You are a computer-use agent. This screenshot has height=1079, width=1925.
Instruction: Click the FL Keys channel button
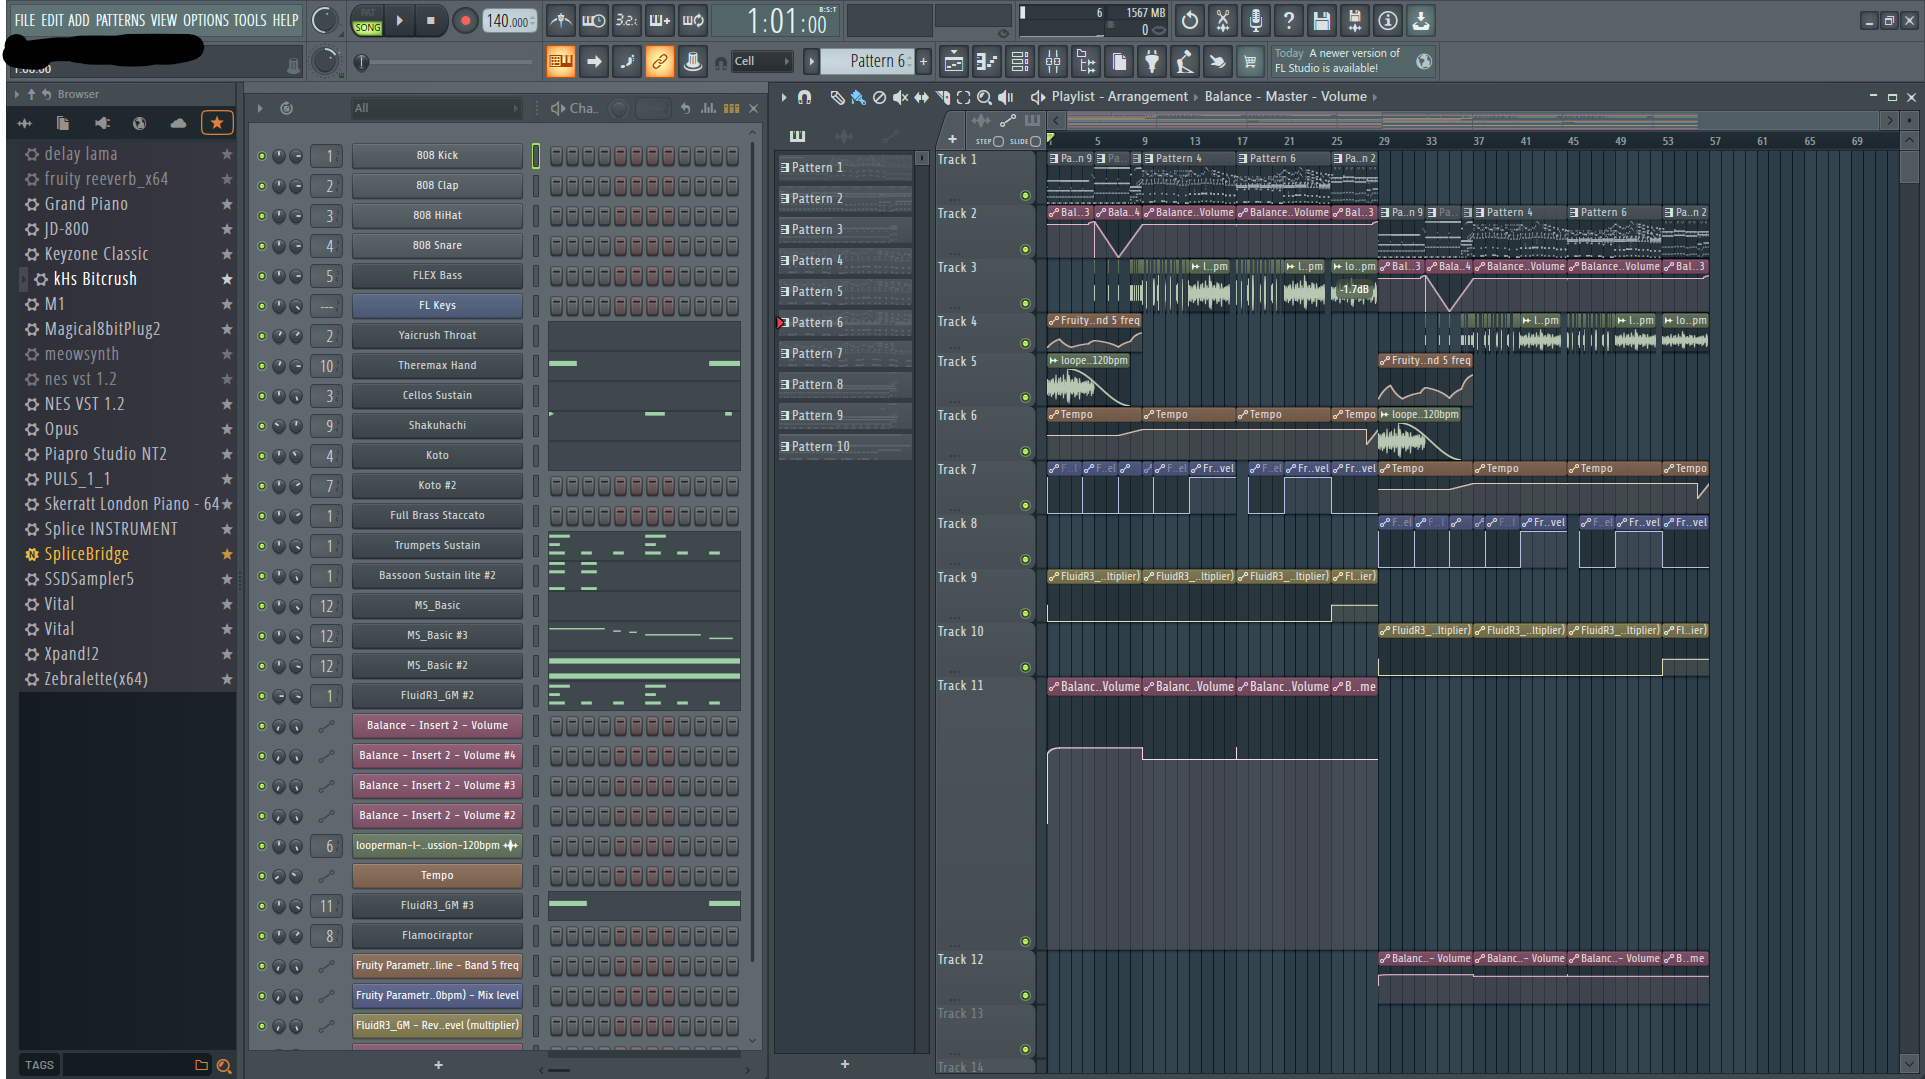(437, 306)
